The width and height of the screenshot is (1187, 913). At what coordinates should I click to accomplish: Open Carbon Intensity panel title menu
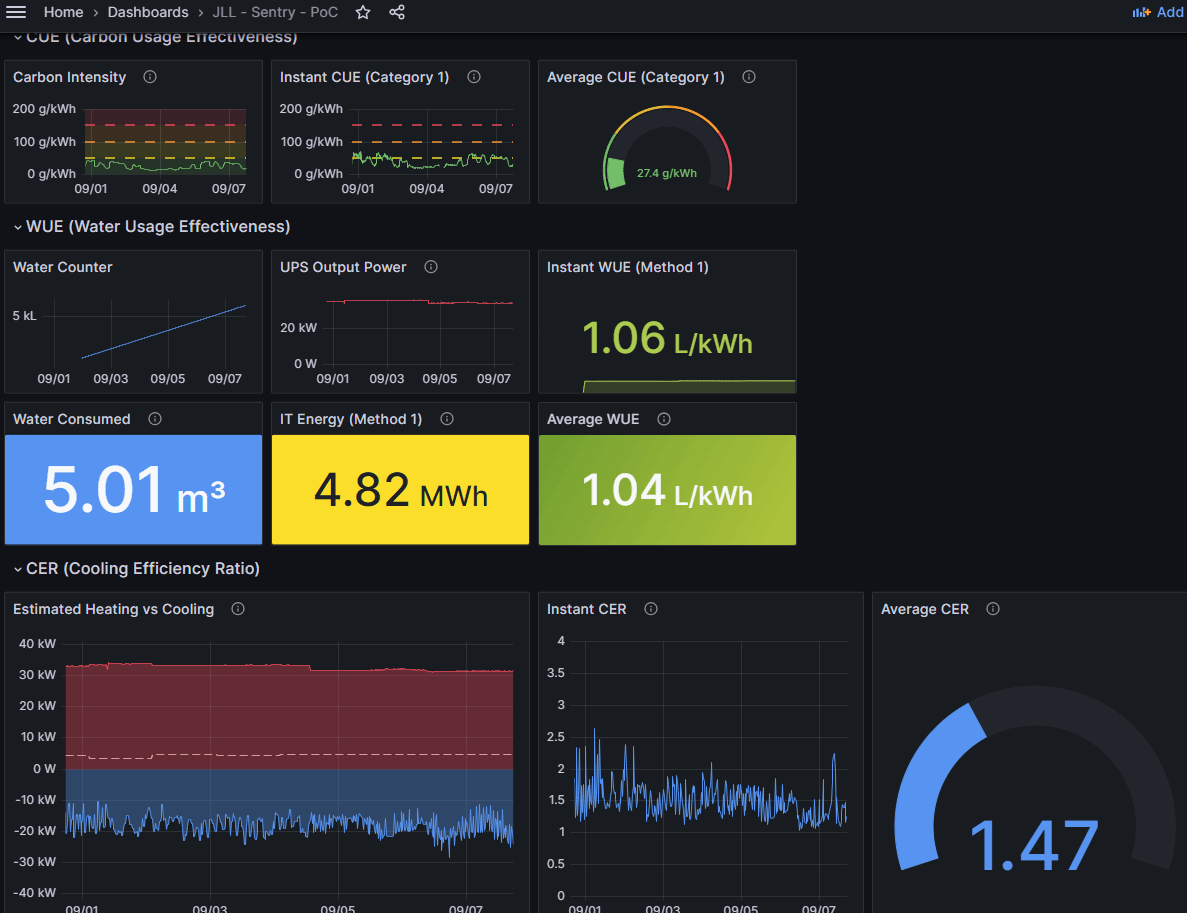(70, 77)
